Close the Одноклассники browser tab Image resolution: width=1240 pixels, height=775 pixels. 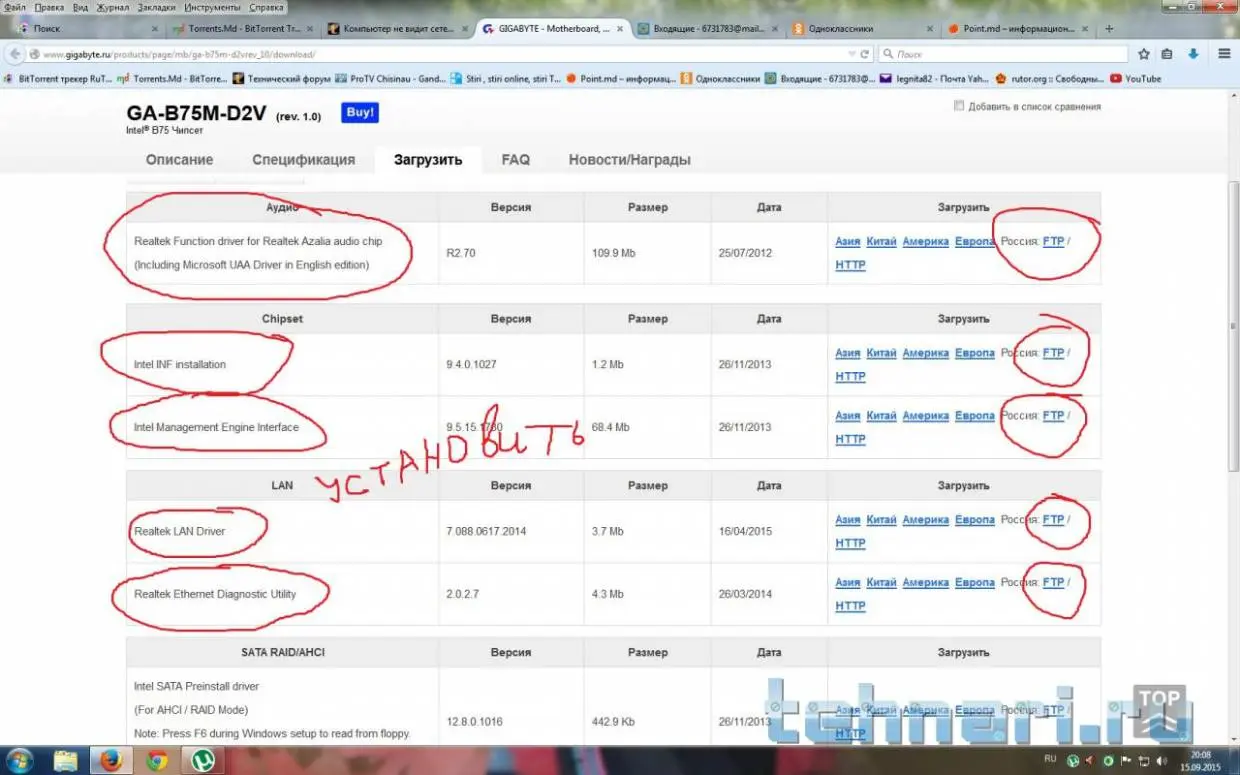click(x=931, y=29)
